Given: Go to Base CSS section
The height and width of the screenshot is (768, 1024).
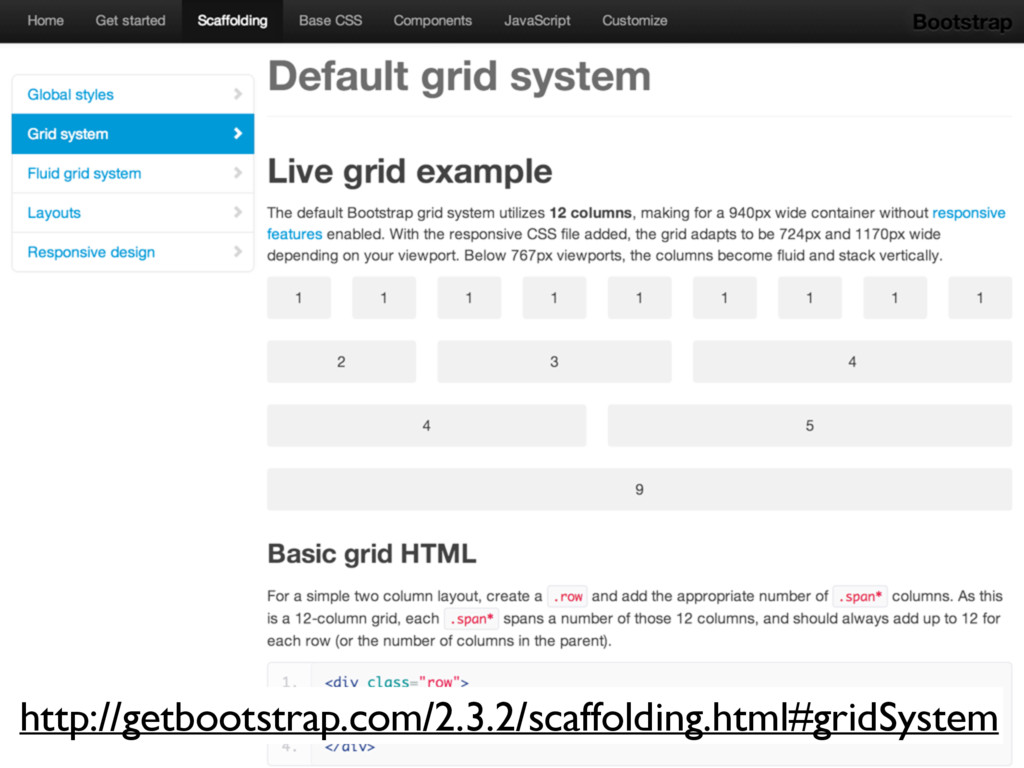Looking at the screenshot, I should (x=330, y=21).
